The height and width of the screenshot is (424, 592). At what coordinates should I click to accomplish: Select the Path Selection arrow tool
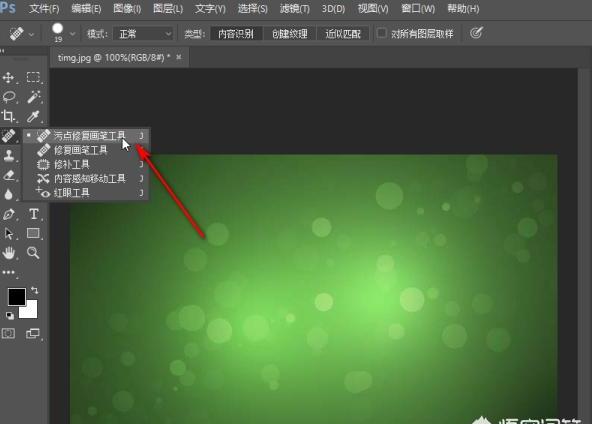9,234
